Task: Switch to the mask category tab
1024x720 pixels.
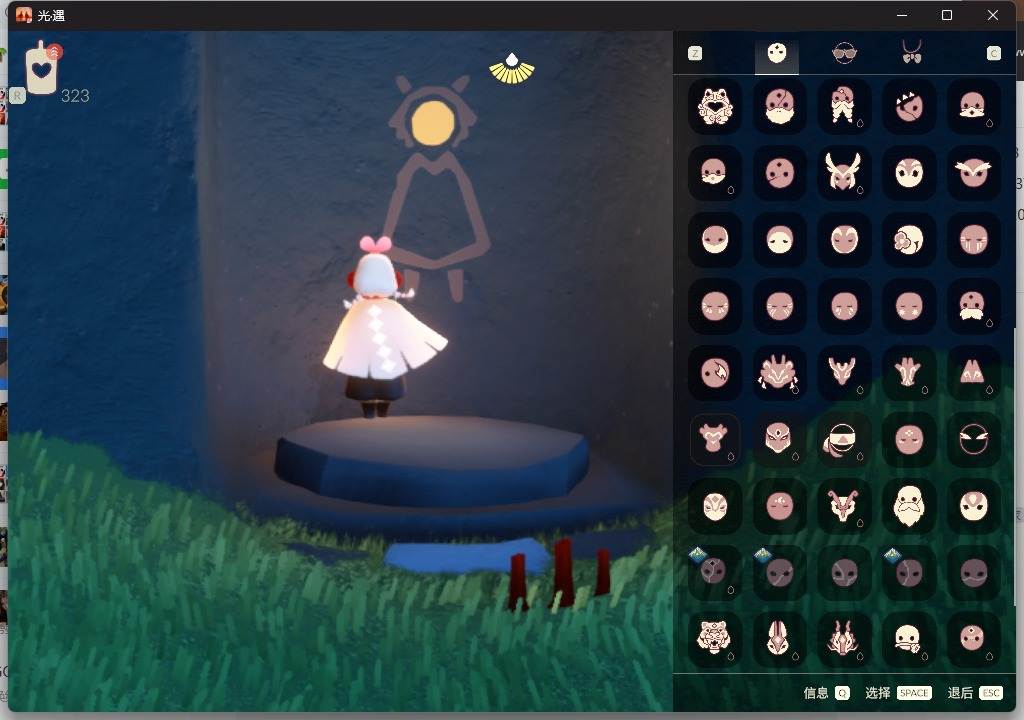Action: [777, 54]
